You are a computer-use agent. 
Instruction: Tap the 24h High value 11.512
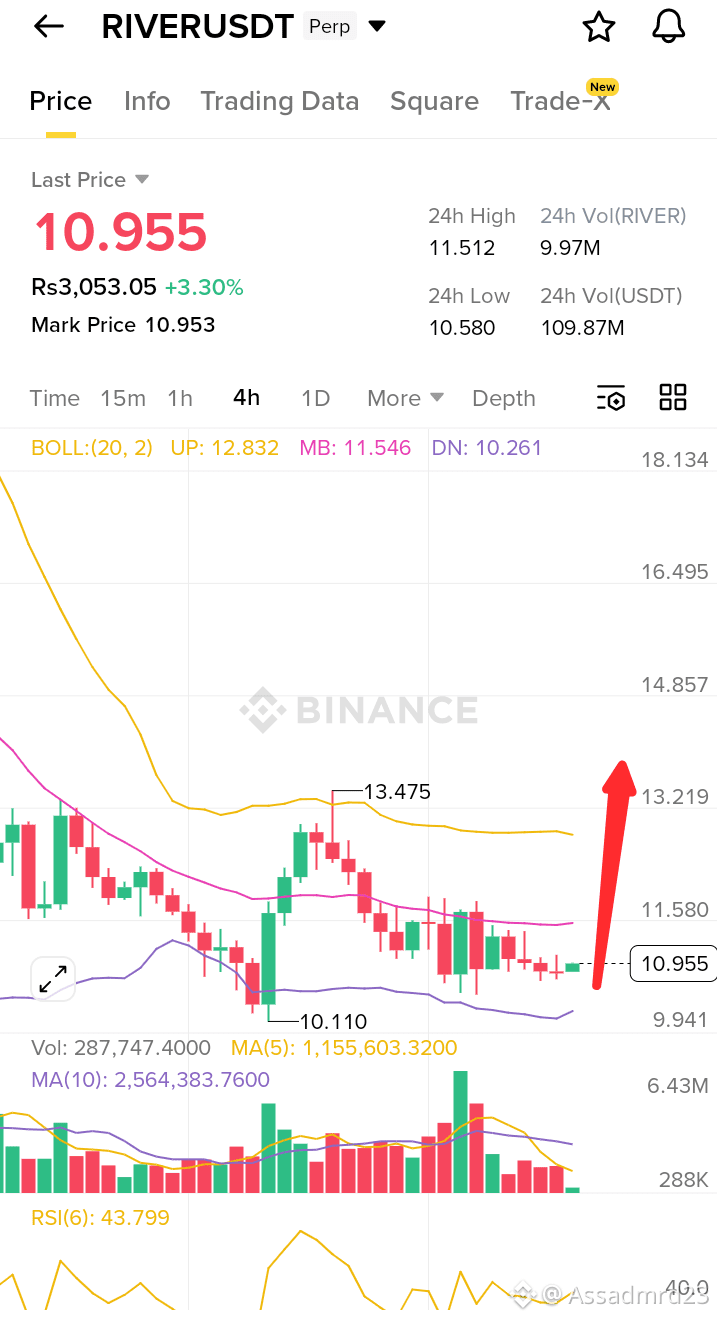[x=462, y=248]
